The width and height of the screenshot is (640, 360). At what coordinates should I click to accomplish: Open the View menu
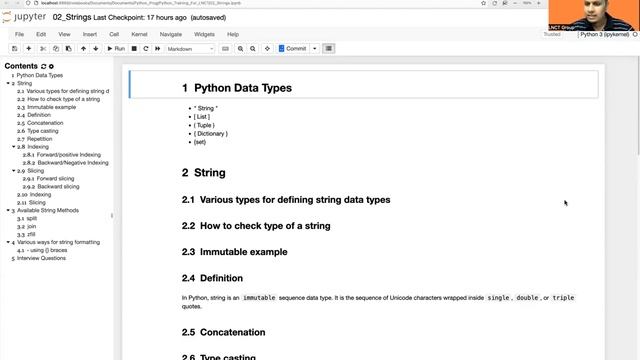tap(64, 34)
